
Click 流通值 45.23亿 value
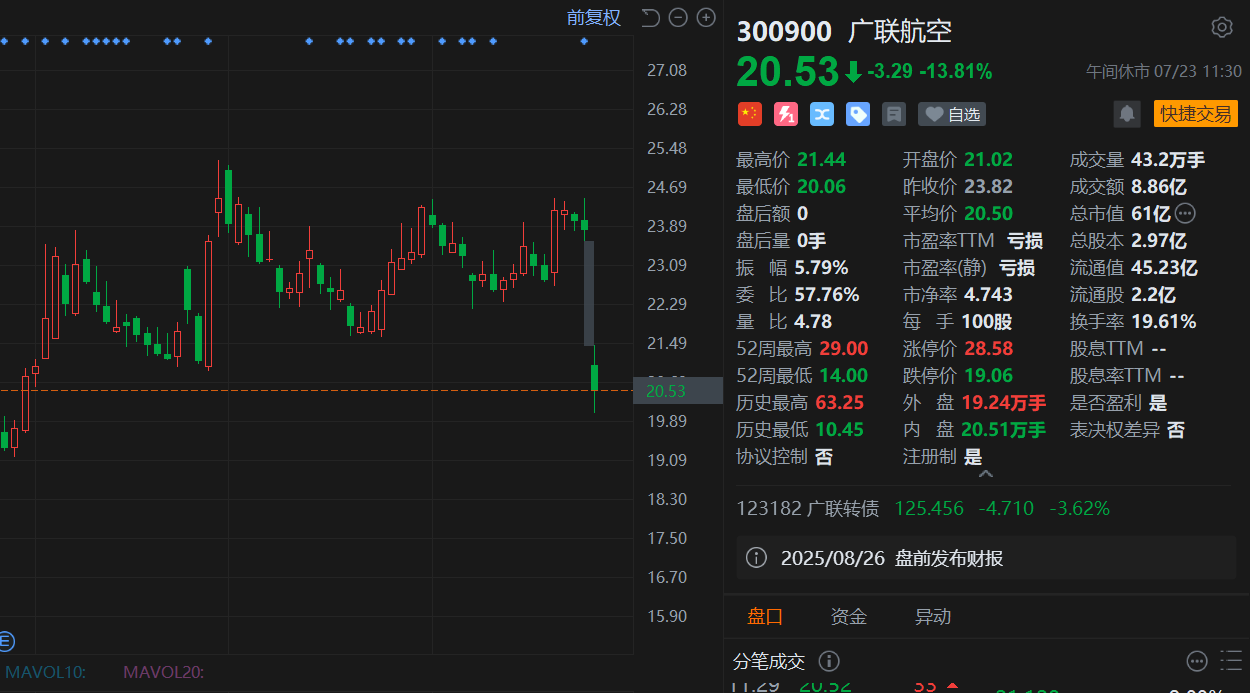(1164, 267)
